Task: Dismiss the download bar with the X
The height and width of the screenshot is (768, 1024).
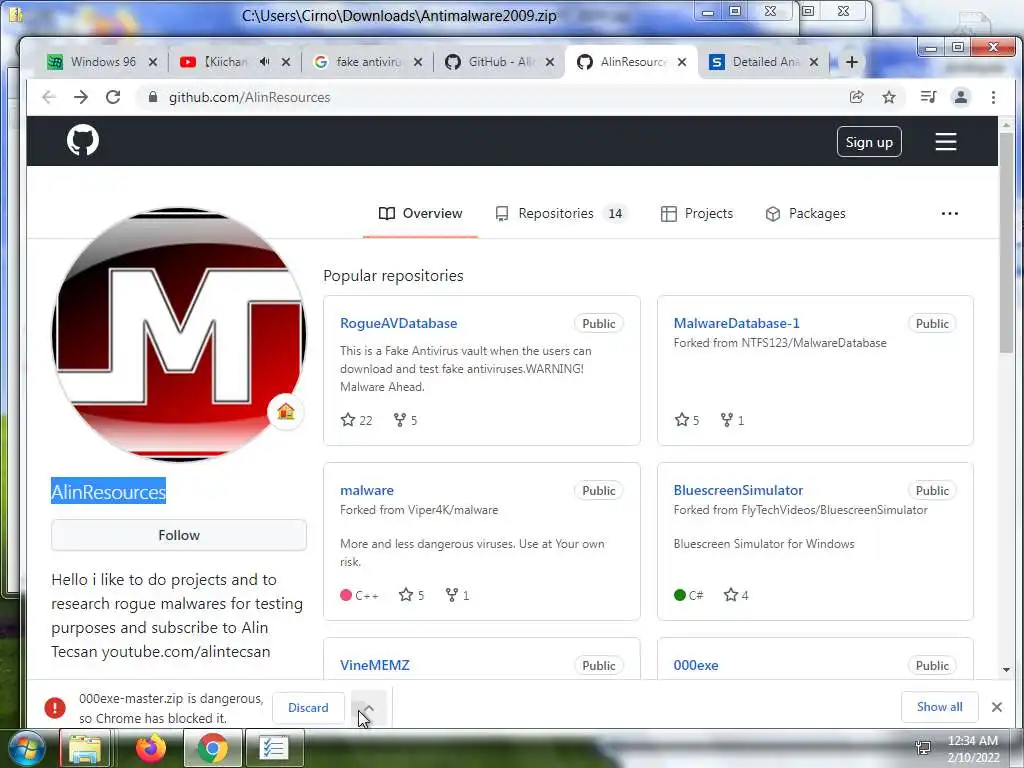Action: point(997,707)
